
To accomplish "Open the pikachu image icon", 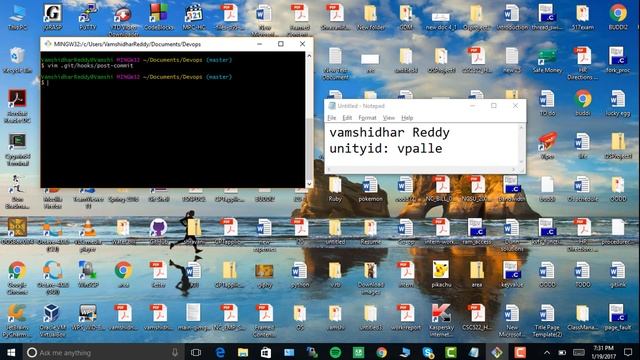I will pyautogui.click(x=441, y=274).
